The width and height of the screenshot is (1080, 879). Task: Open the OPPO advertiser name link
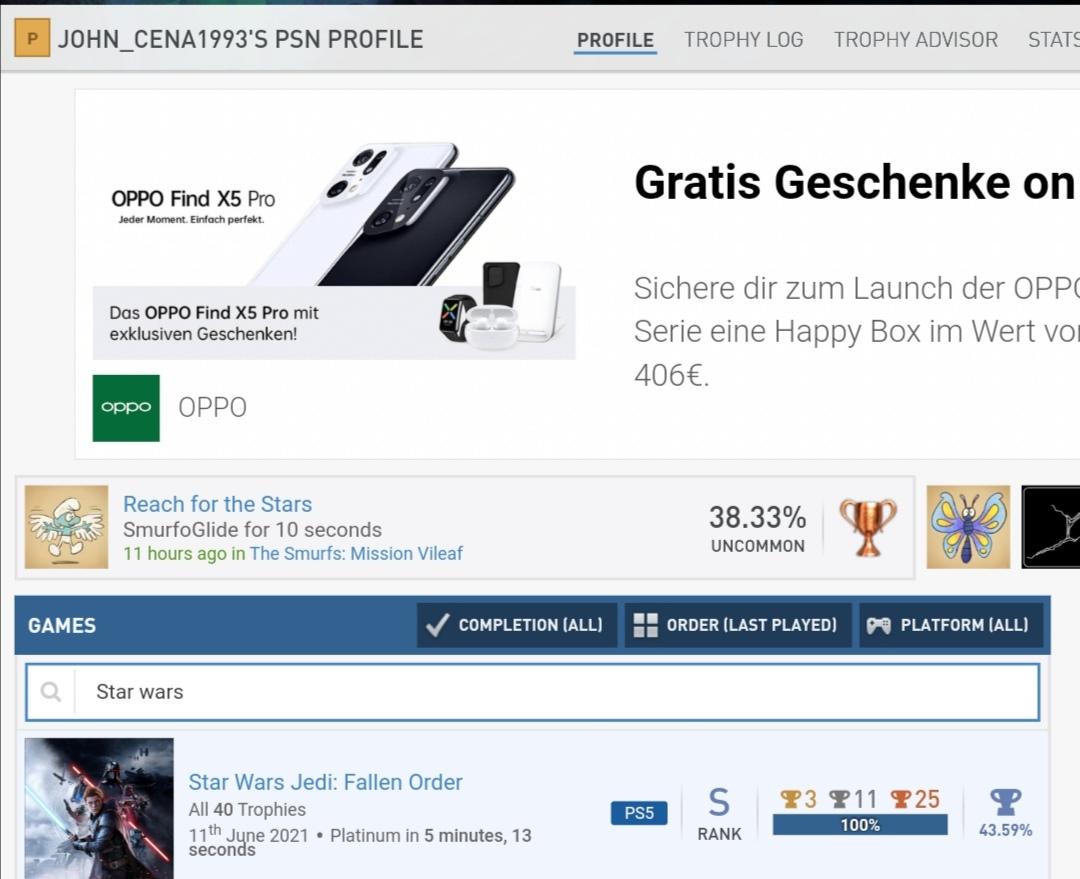click(x=212, y=408)
